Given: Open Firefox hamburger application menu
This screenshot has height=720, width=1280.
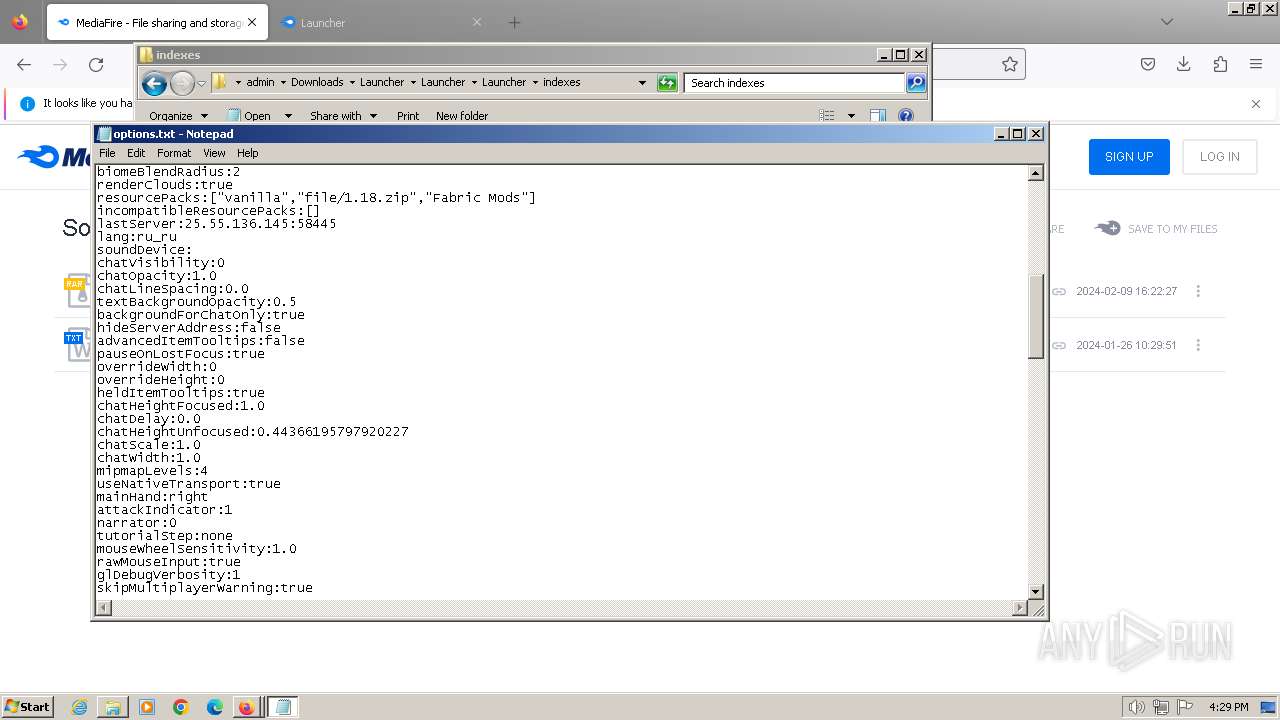Looking at the screenshot, I should [x=1256, y=64].
